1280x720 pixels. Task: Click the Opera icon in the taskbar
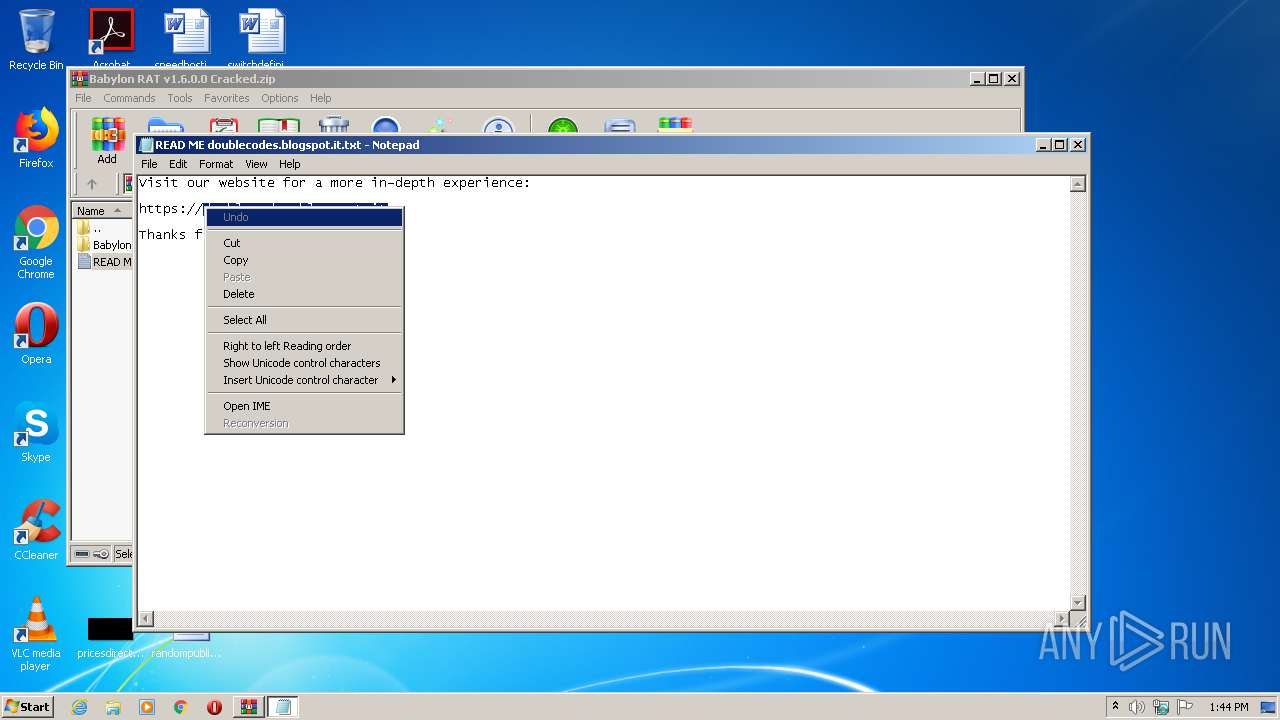click(x=214, y=707)
